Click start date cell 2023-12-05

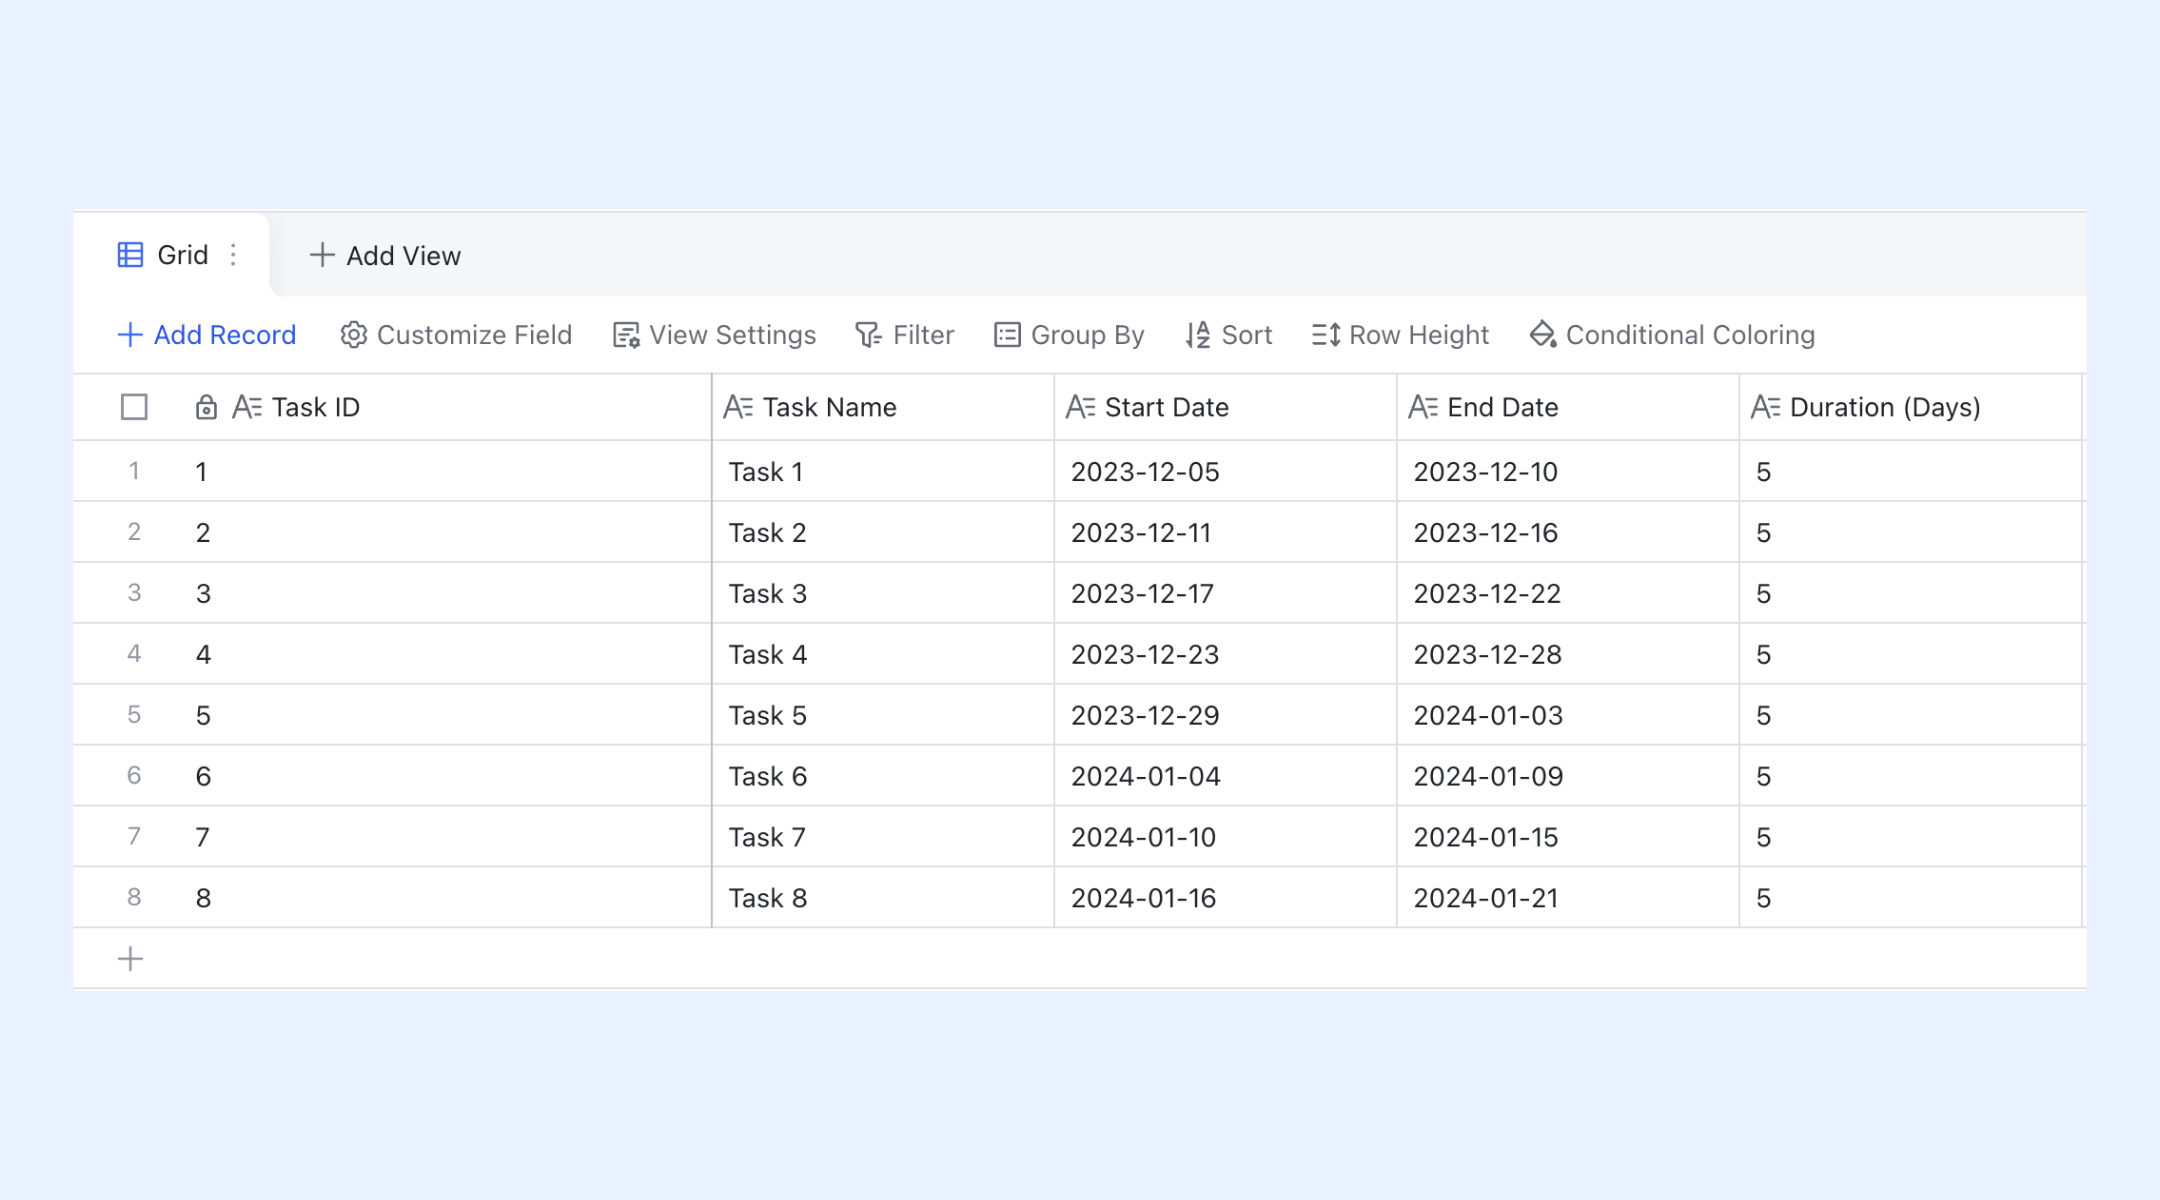1225,471
